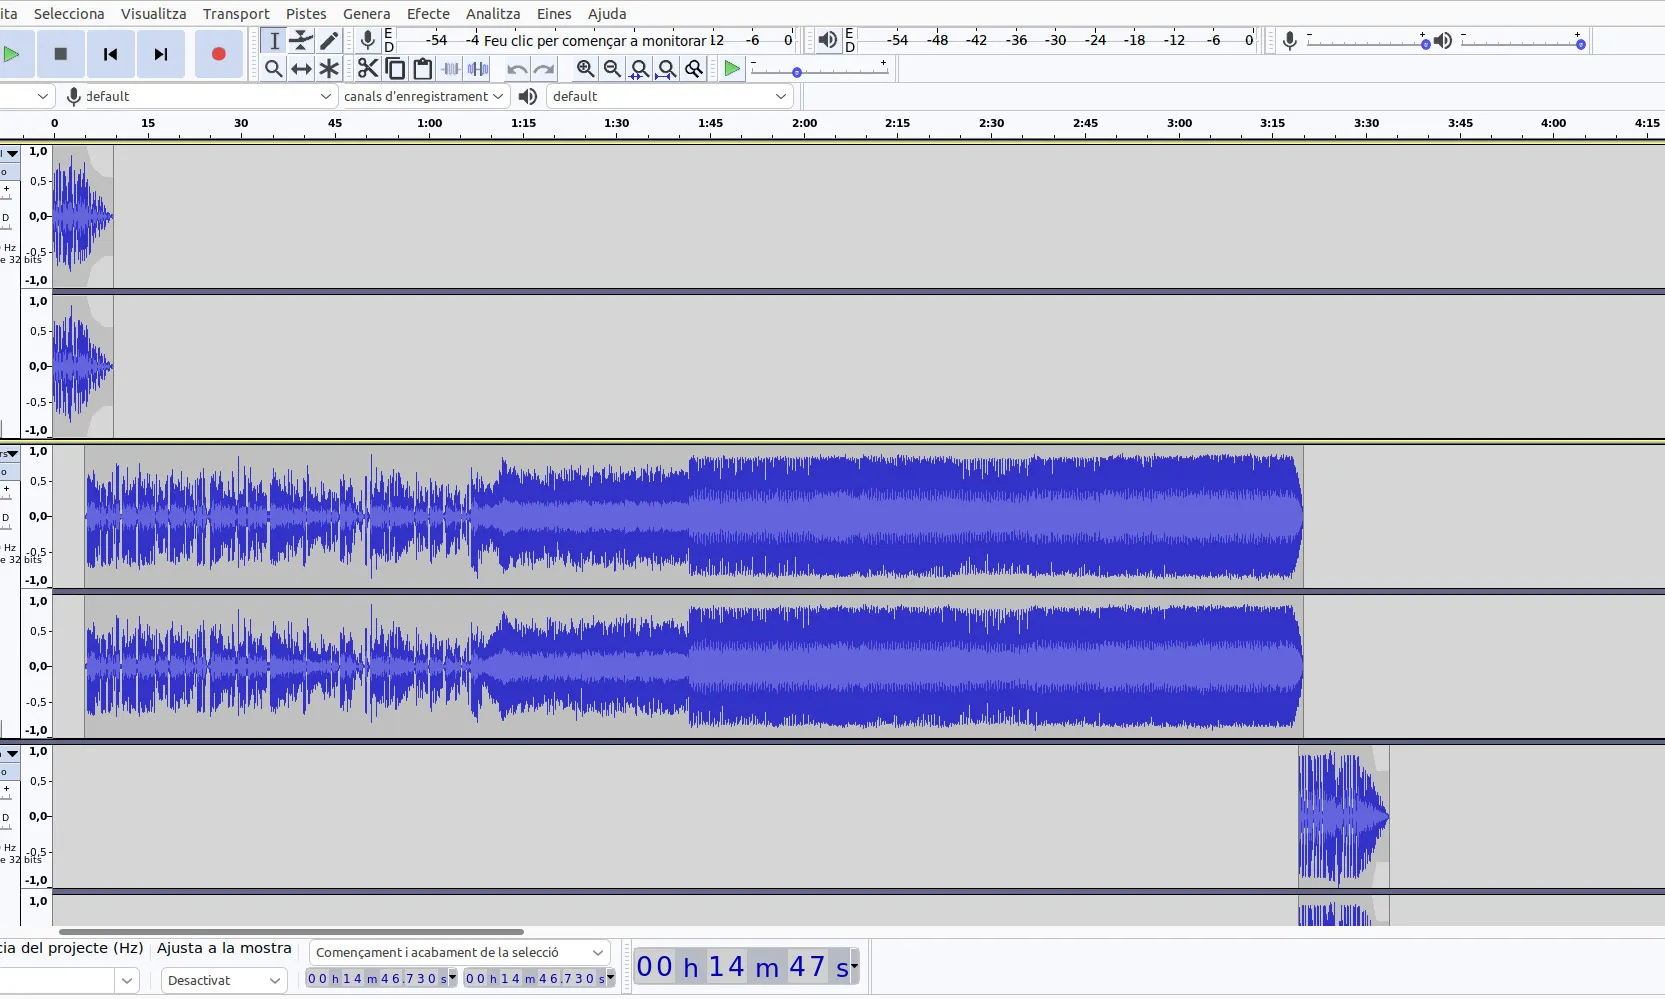Viewport: 1665px width, 999px height.
Task: Start playback with the green Play button
Action: coord(12,54)
